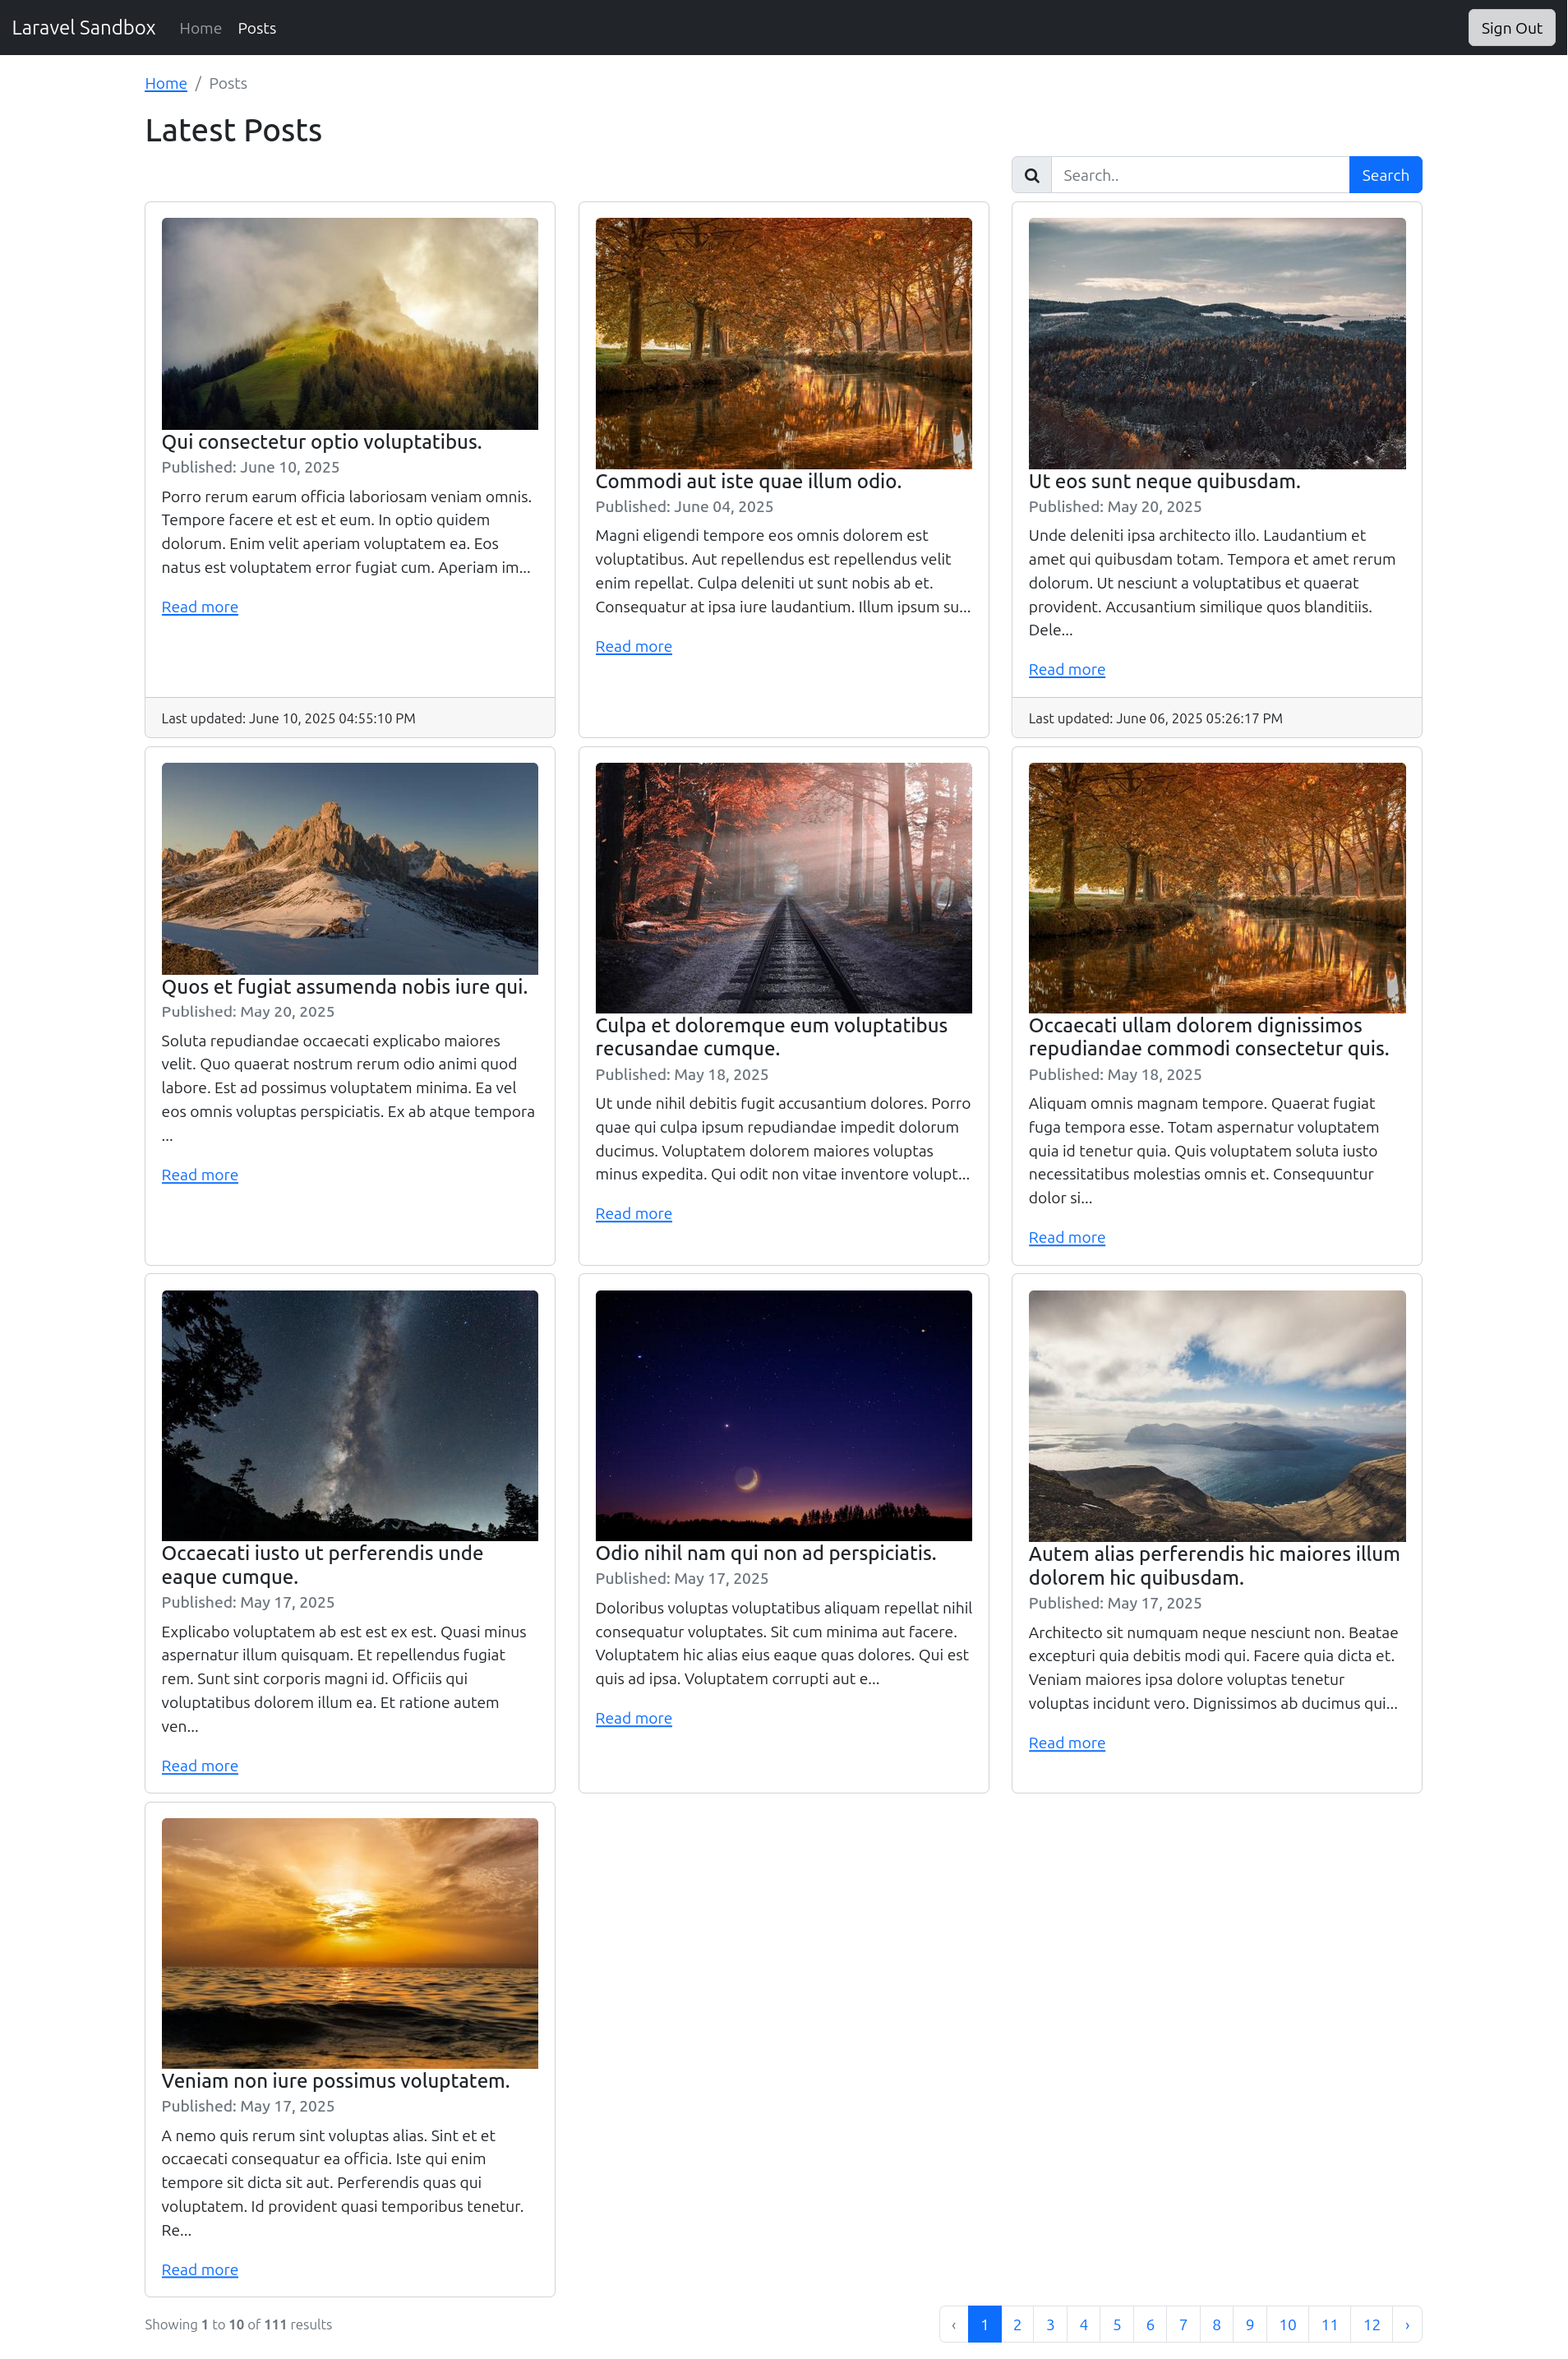Read more of Ut eos sunt neque quibusdam
Screen dimensions: 1568x2359
1067,669
